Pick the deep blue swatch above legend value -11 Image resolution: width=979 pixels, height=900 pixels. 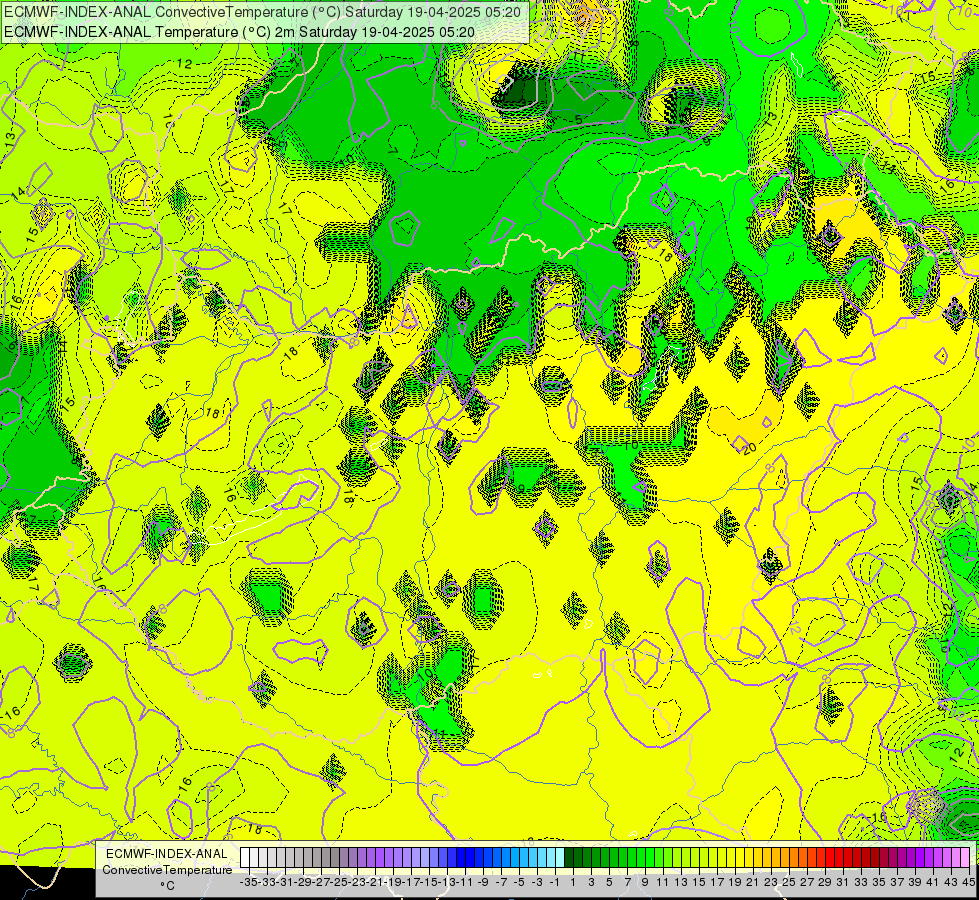coord(461,858)
